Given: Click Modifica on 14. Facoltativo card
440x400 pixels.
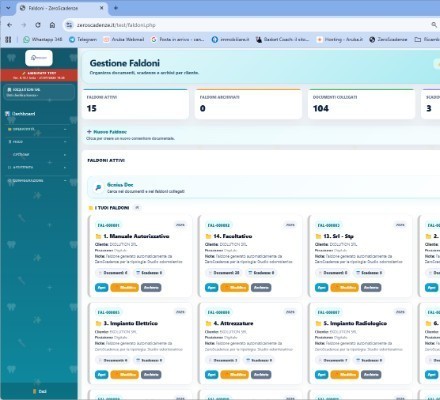Looking at the screenshot, I should coord(234,288).
